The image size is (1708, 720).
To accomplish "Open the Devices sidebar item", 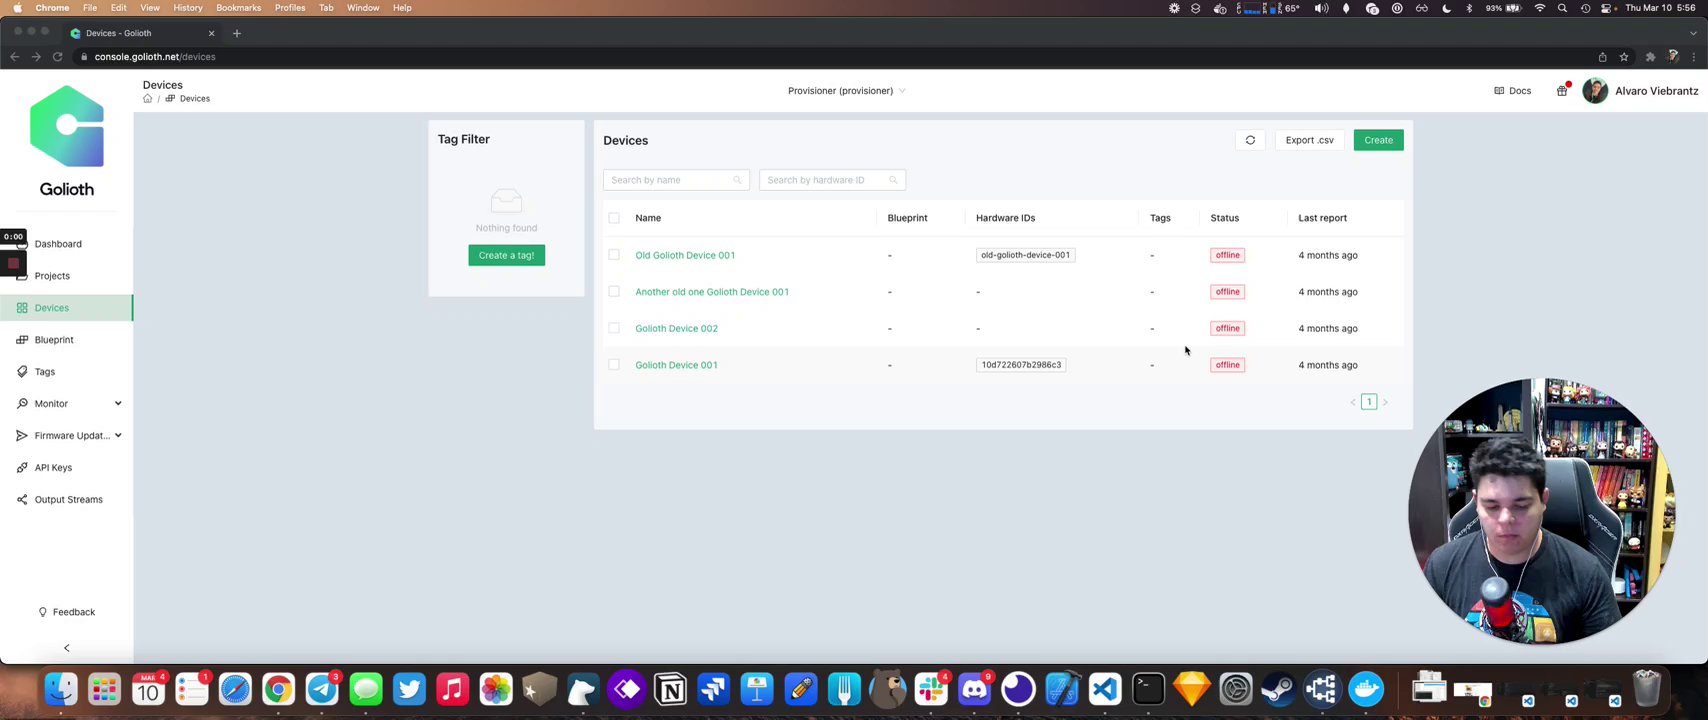I will point(66,308).
